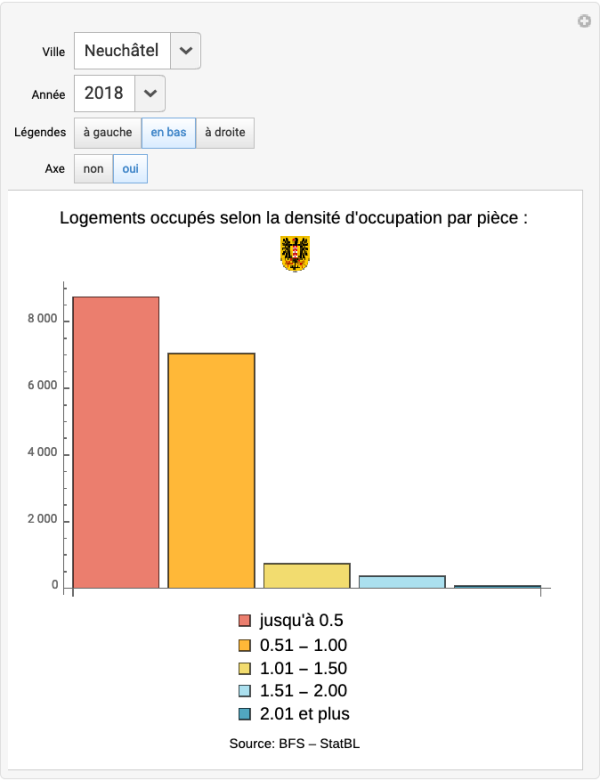The image size is (600, 781).
Task: Click the plus icon in top-right corner
Action: pyautogui.click(x=585, y=21)
